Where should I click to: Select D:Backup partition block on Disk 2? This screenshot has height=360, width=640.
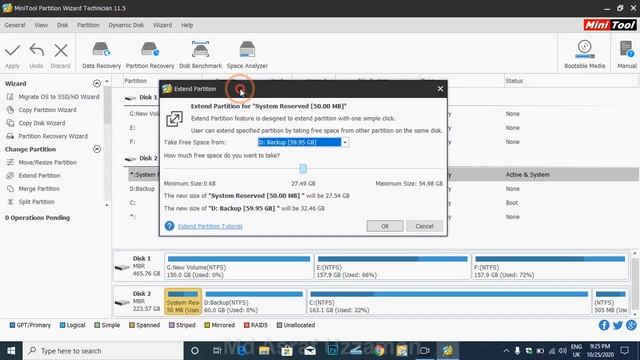tap(254, 302)
